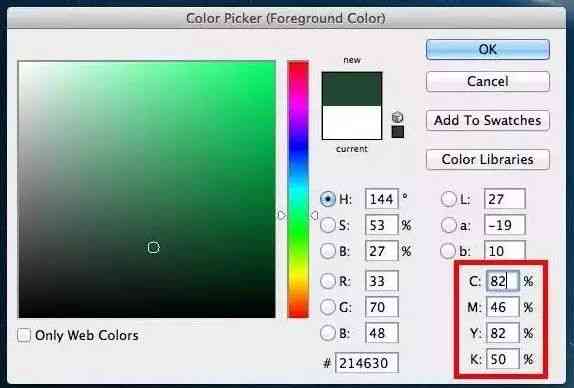Viewport: 574px width, 388px height.
Task: Open Color Libraries
Action: click(x=488, y=160)
